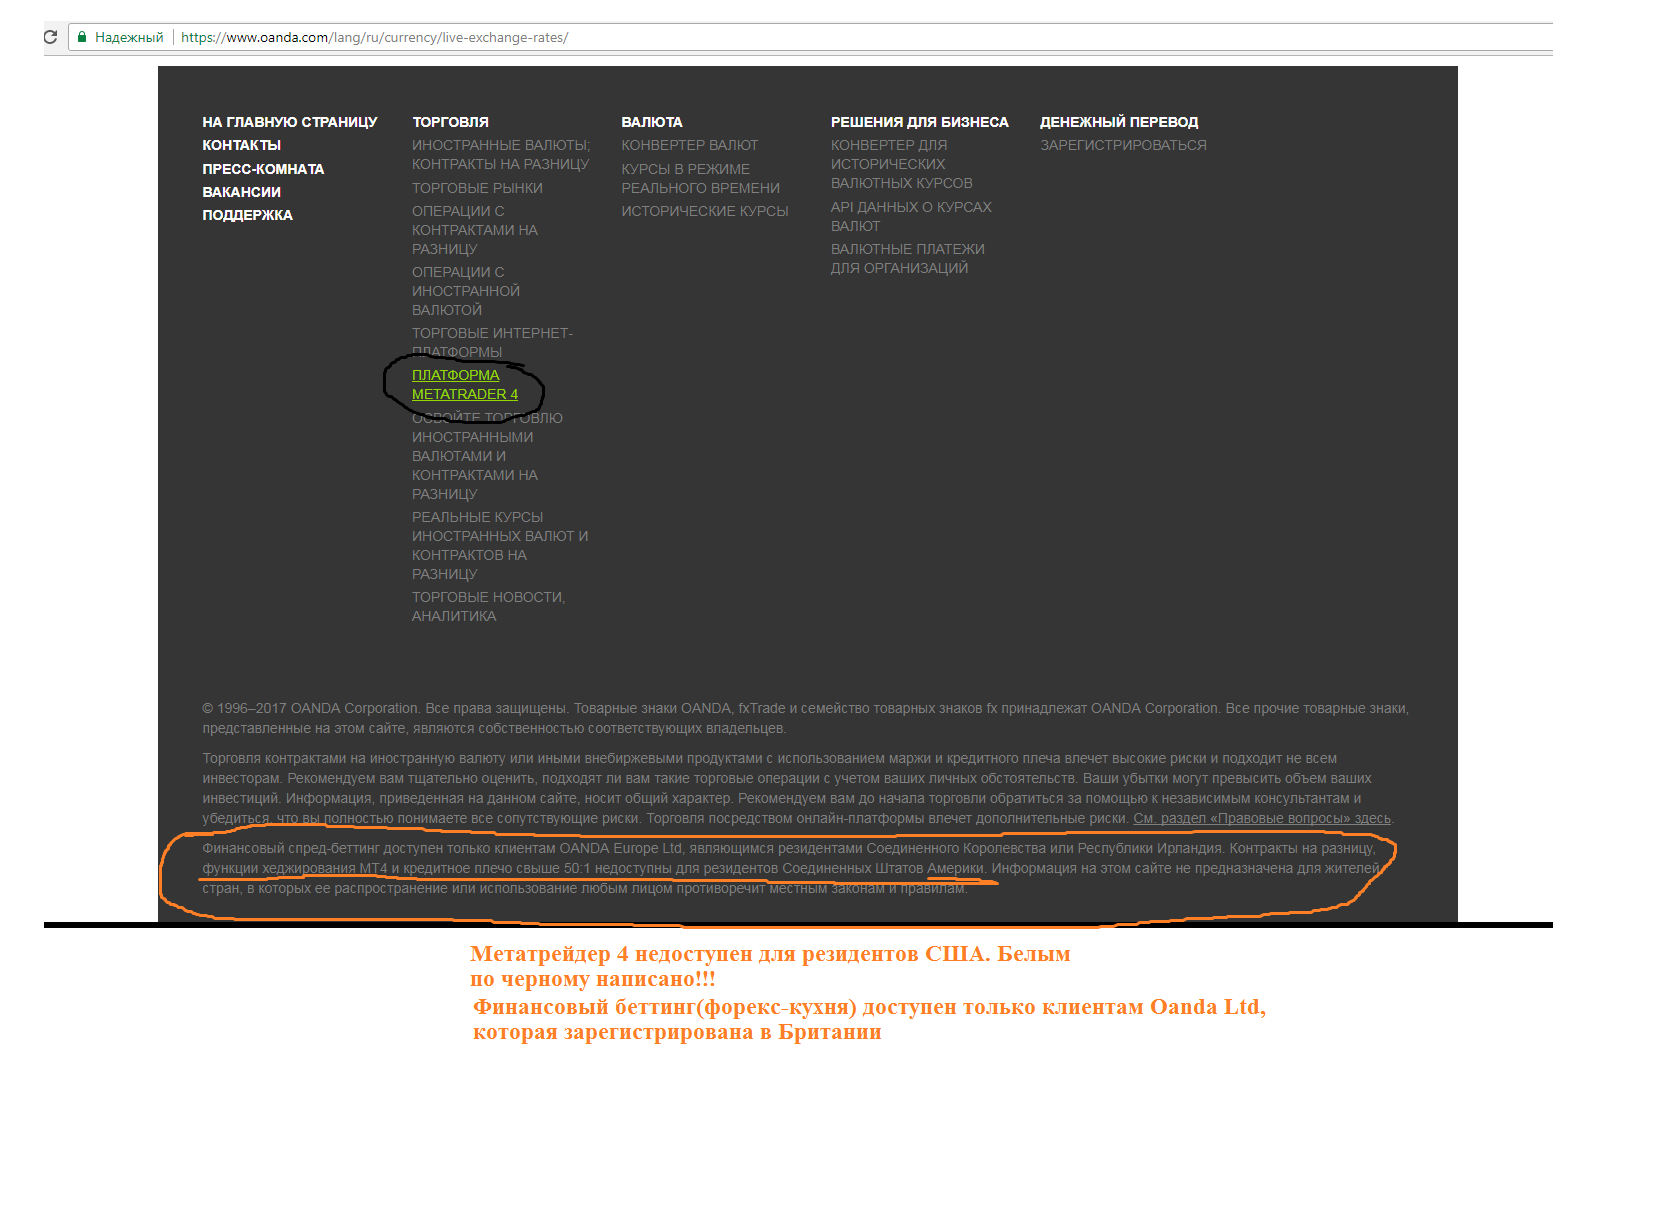Click the ДЕНЕЖНЫЙ ПЕРЕВОД heading

point(1119,122)
